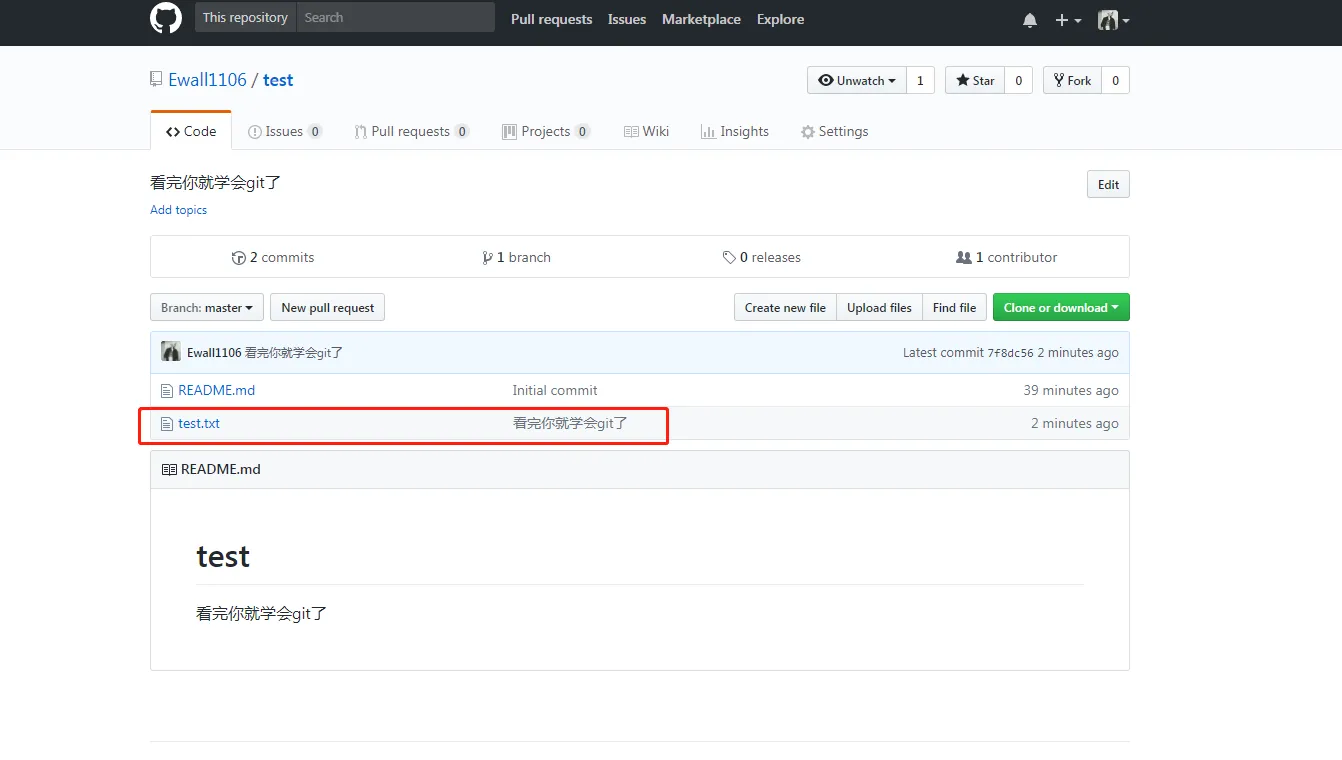1342x760 pixels.
Task: View the 2 commits history
Action: tap(273, 257)
